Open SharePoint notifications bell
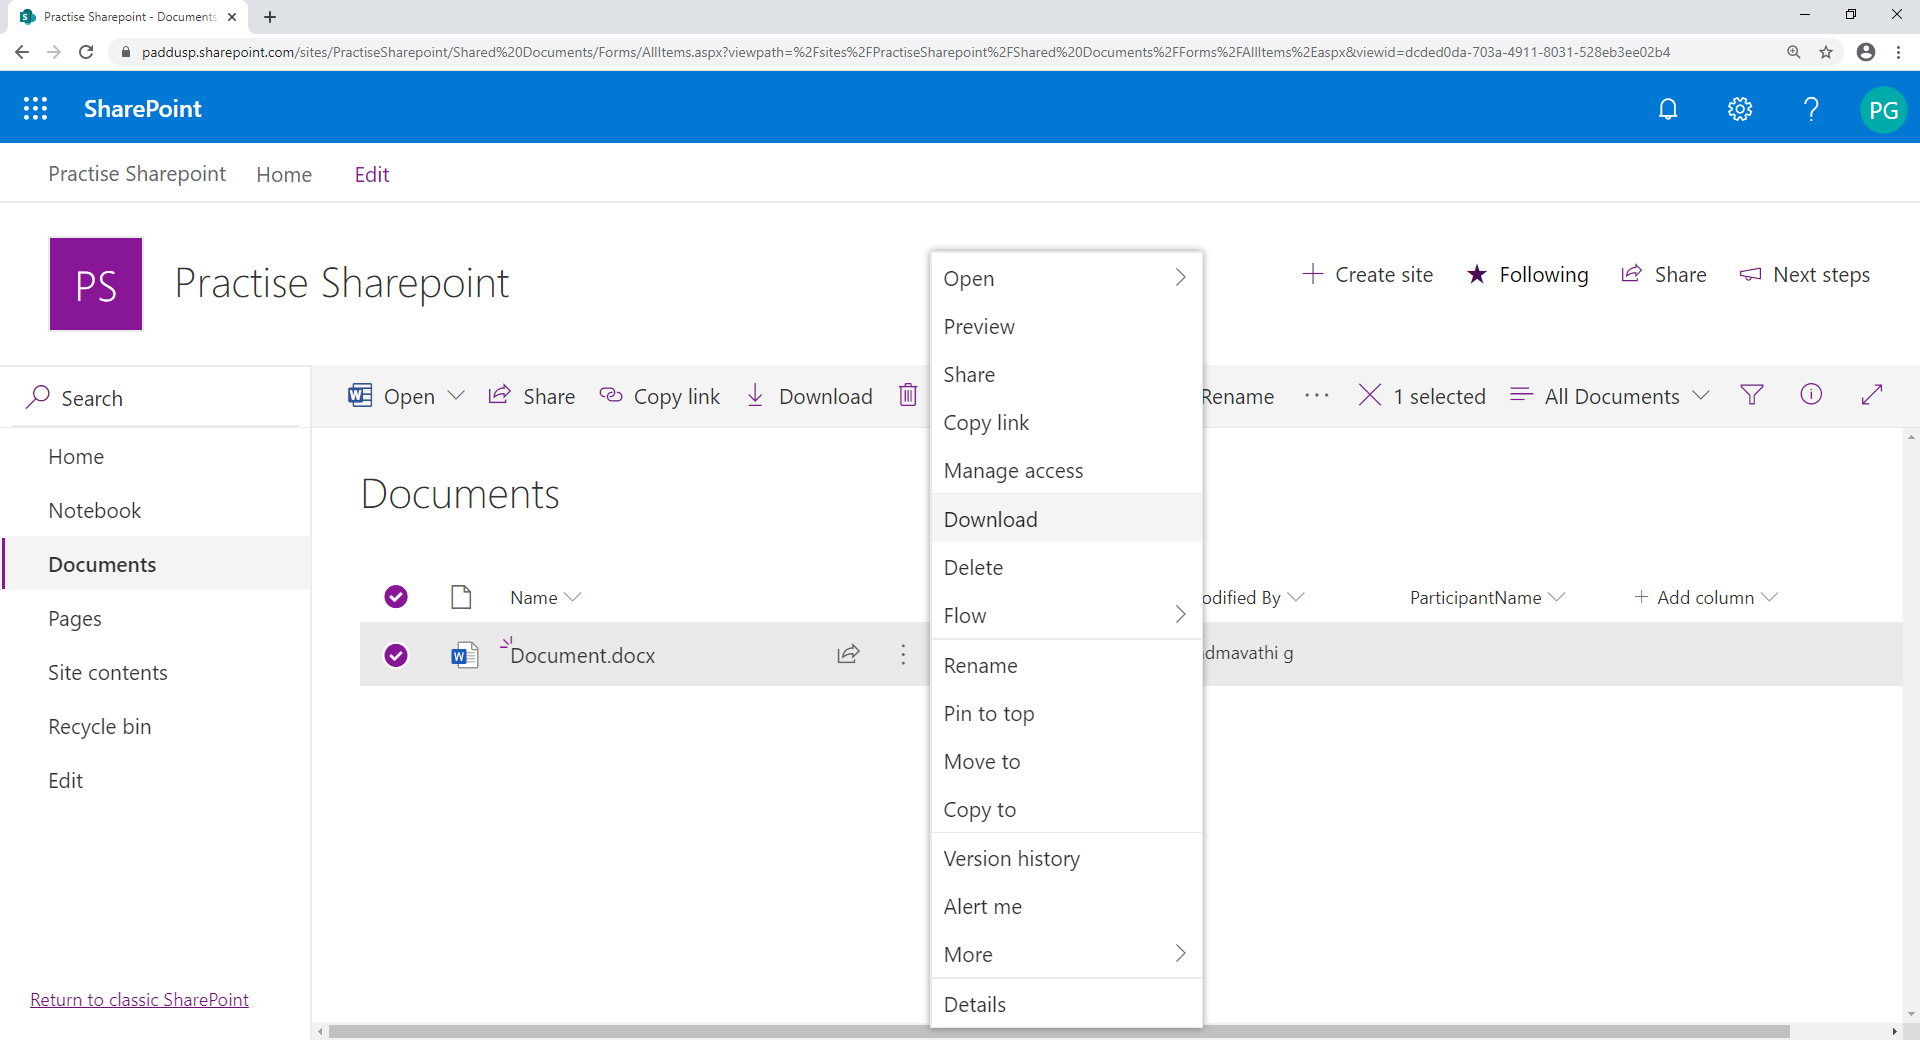 coord(1668,108)
